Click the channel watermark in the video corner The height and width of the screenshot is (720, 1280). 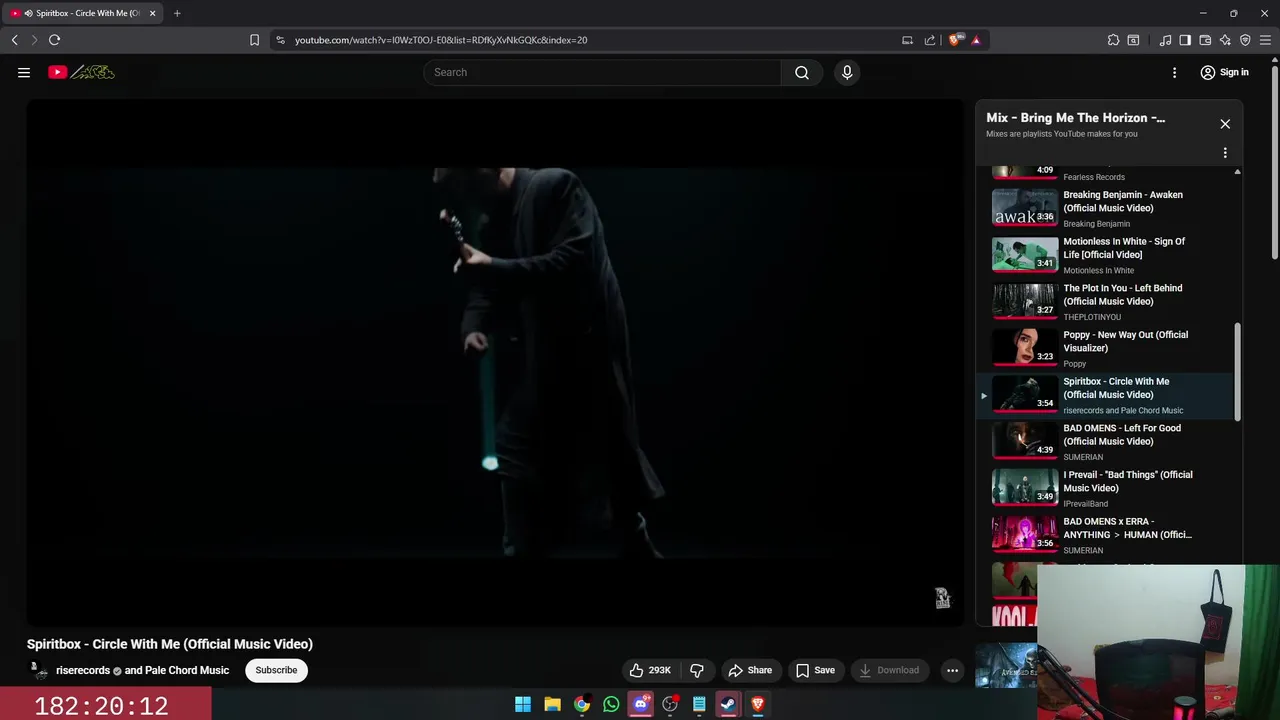(942, 598)
